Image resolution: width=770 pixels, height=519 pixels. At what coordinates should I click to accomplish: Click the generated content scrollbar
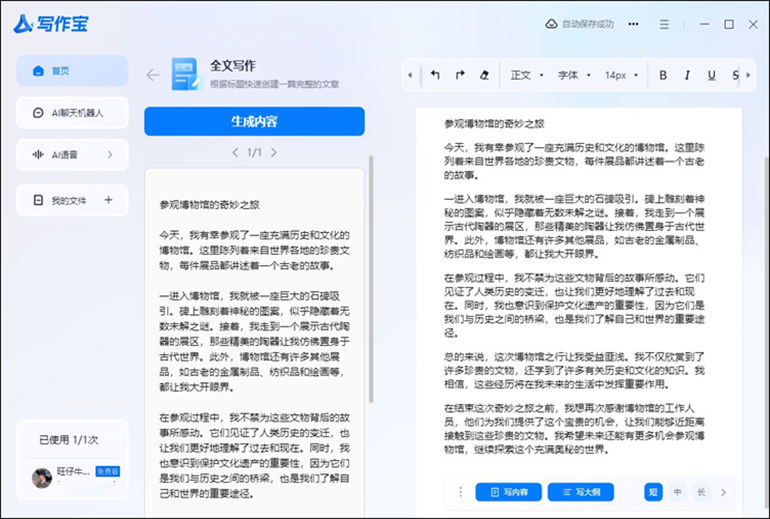371,279
